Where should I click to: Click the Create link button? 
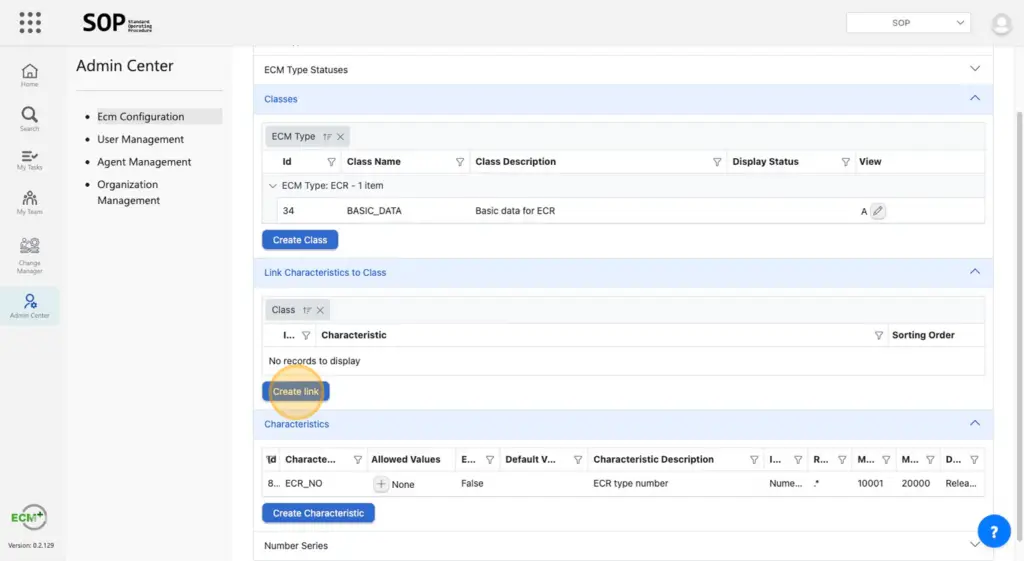point(295,392)
